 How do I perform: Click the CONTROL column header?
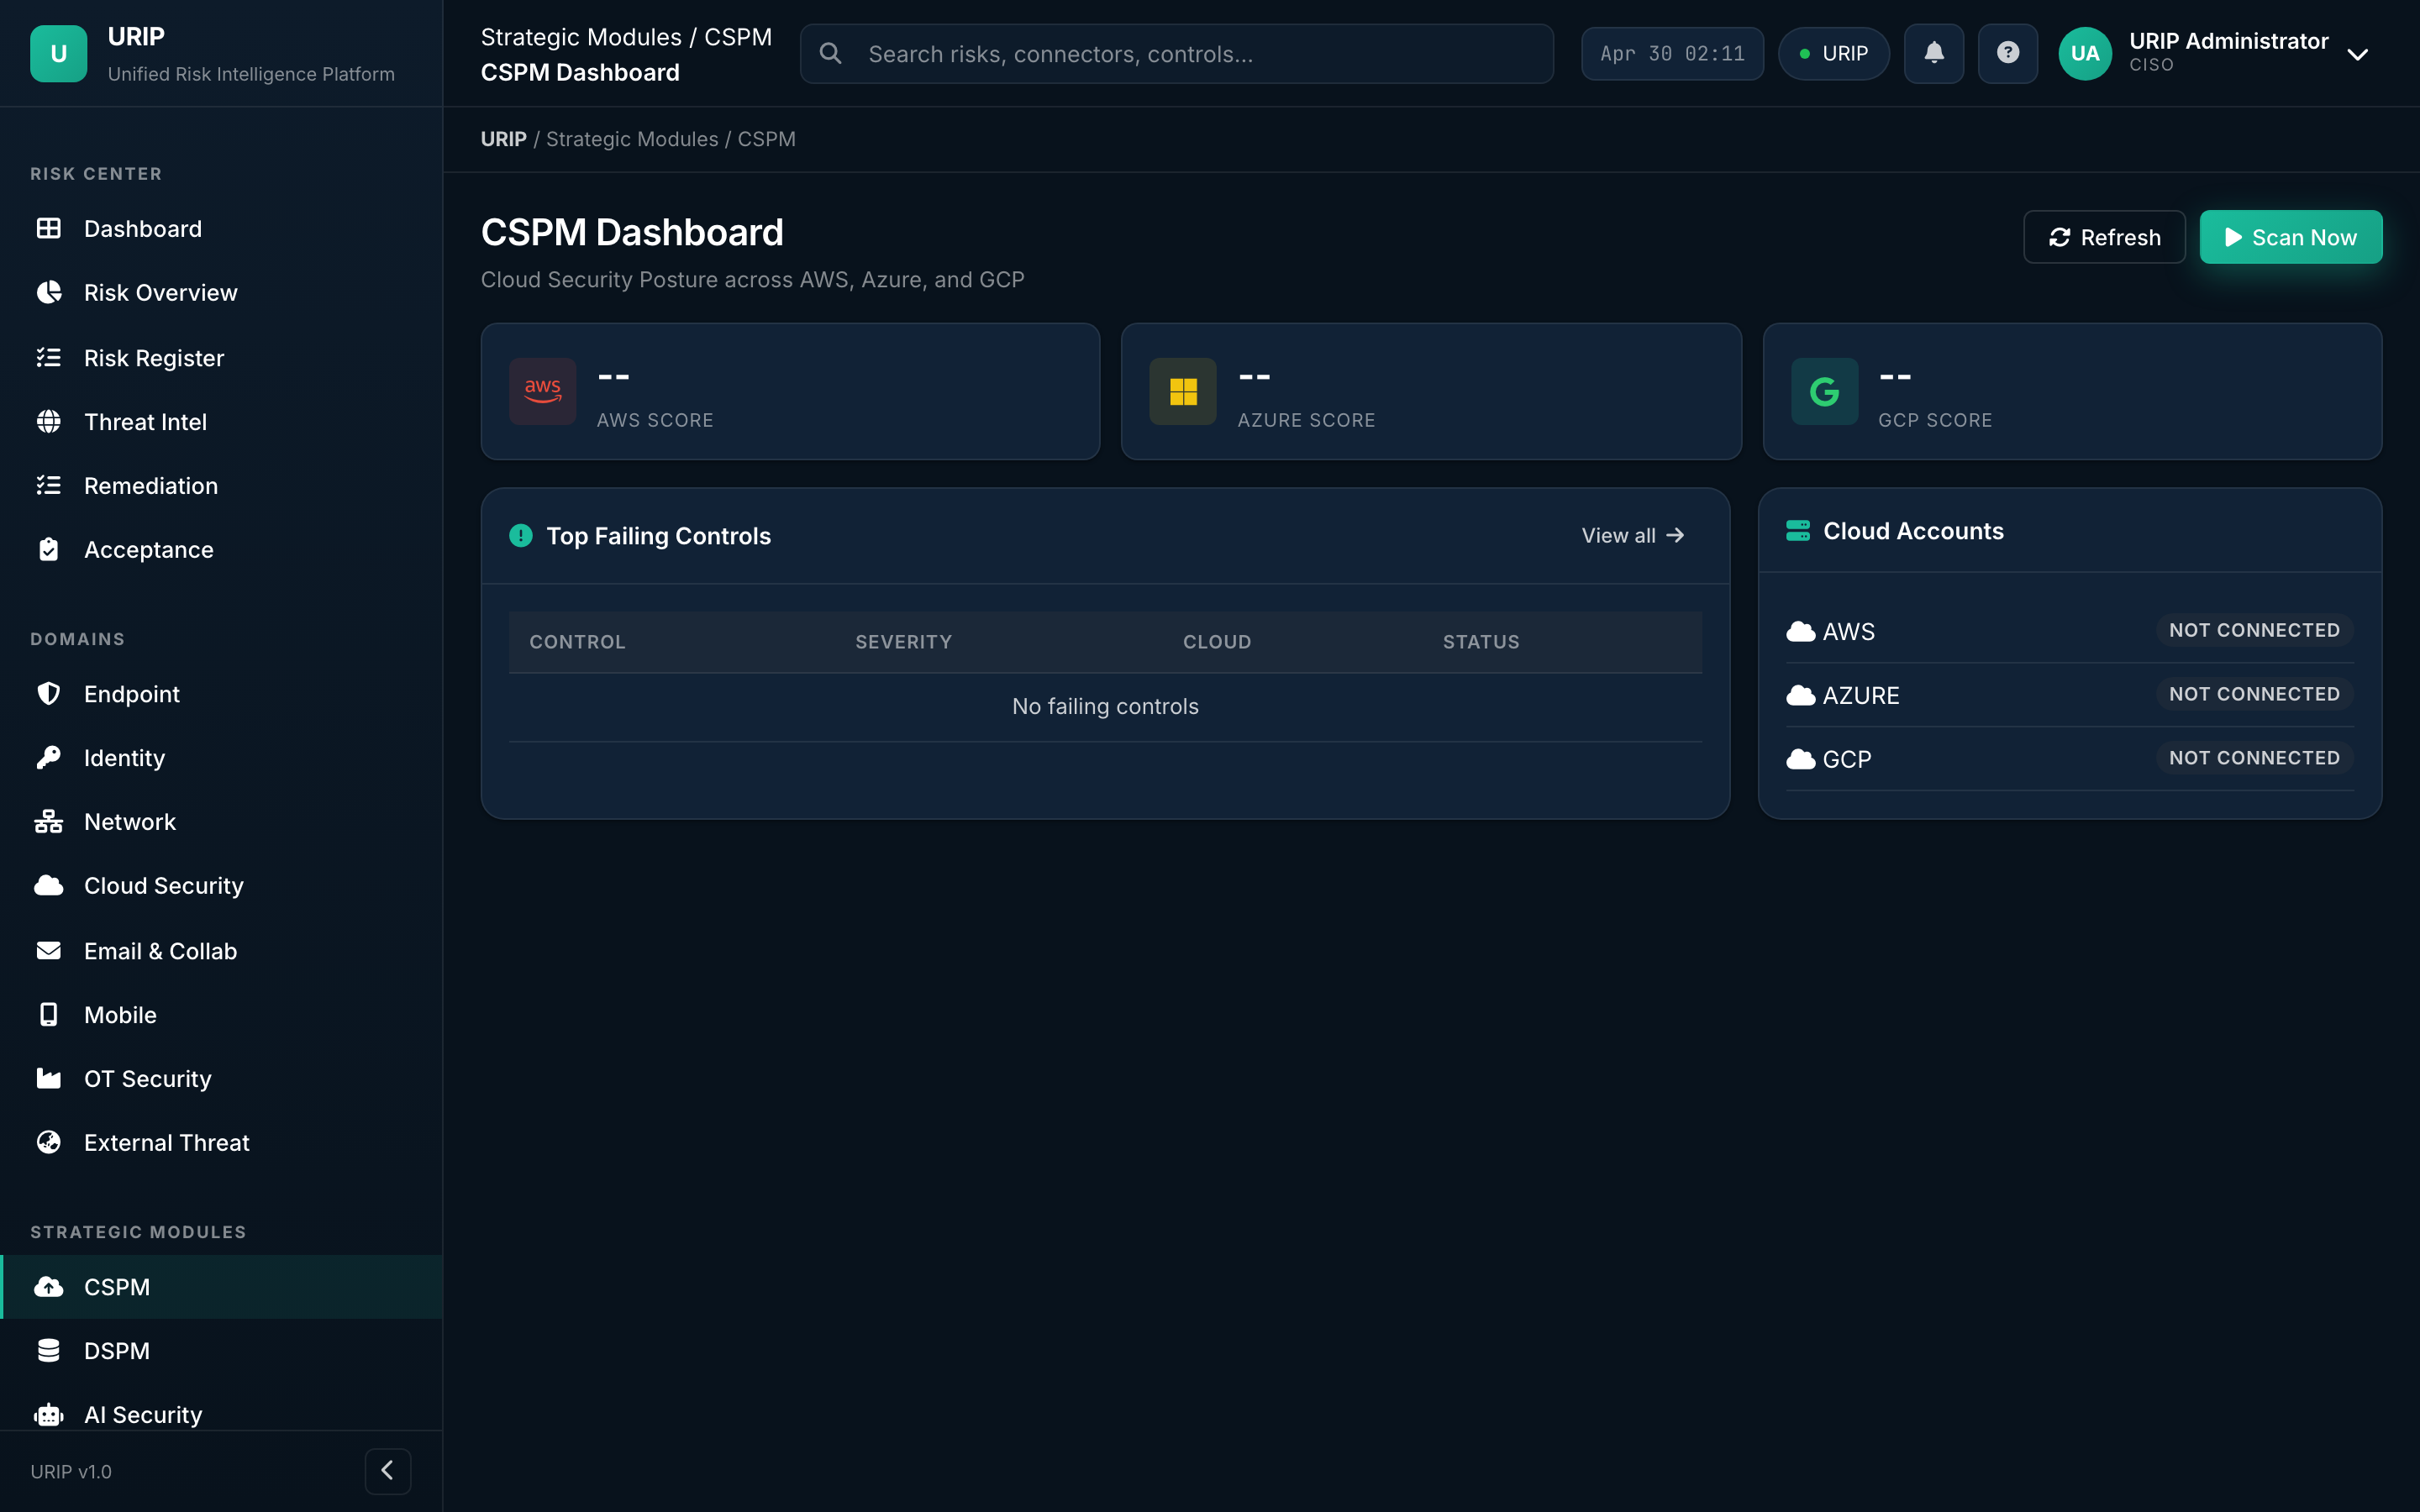pyautogui.click(x=577, y=642)
